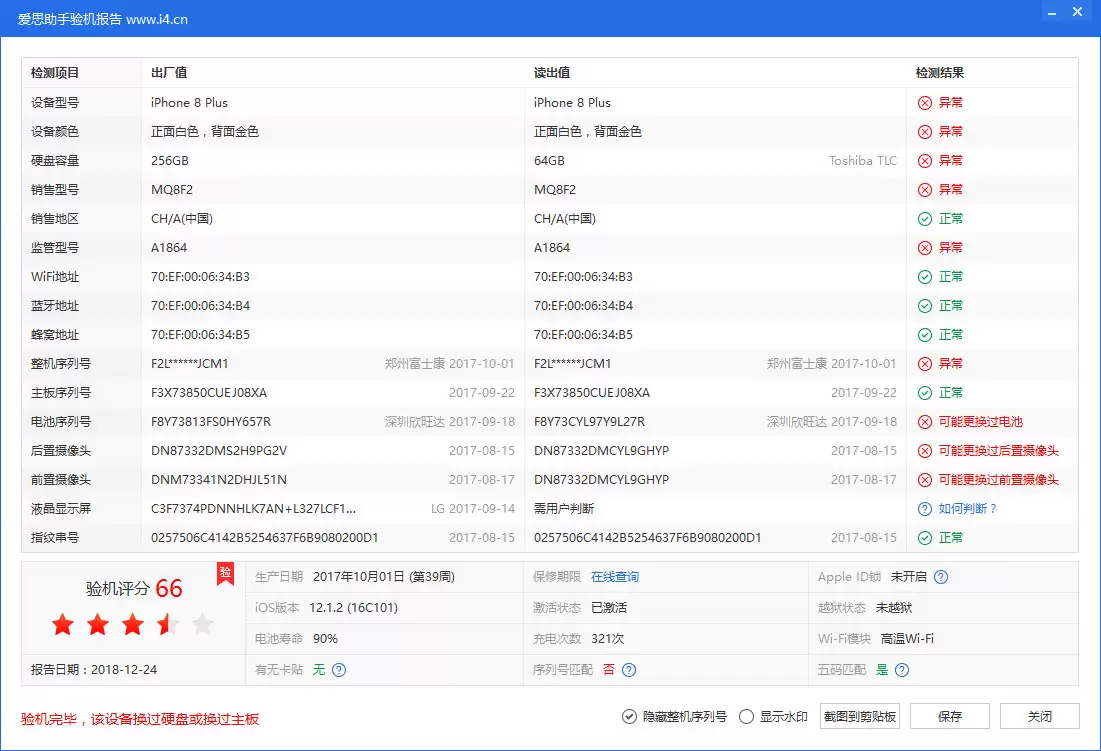Click the red X icon in 电池序列号 row

[x=925, y=422]
